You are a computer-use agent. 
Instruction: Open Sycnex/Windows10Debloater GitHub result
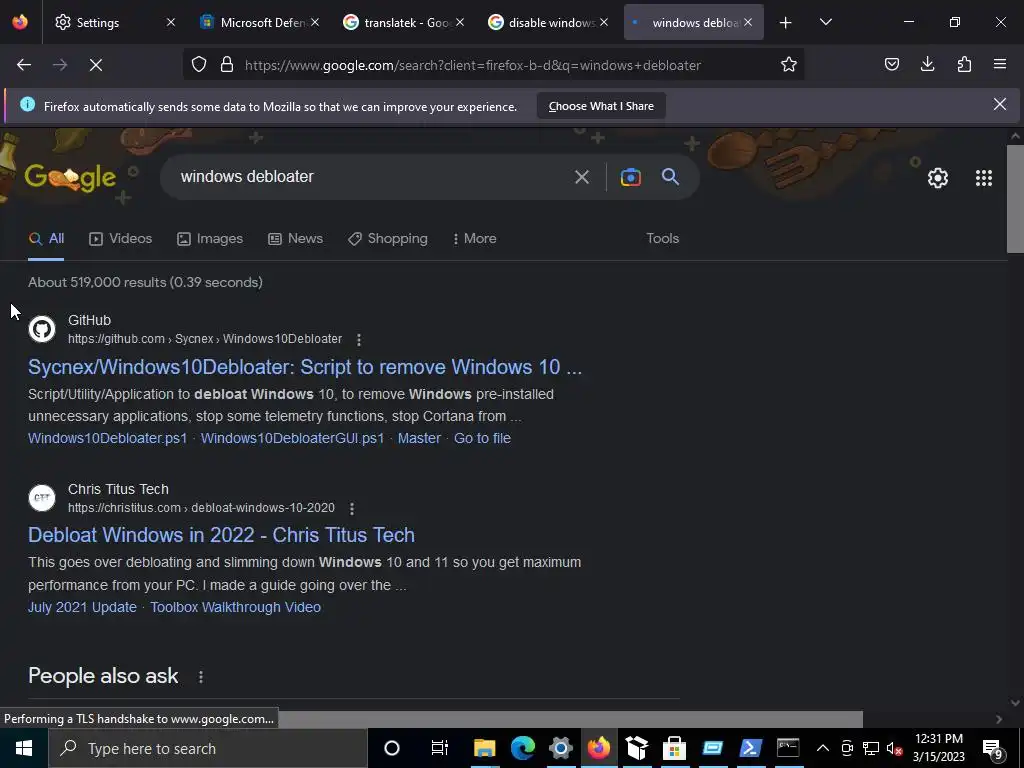[x=304, y=367]
